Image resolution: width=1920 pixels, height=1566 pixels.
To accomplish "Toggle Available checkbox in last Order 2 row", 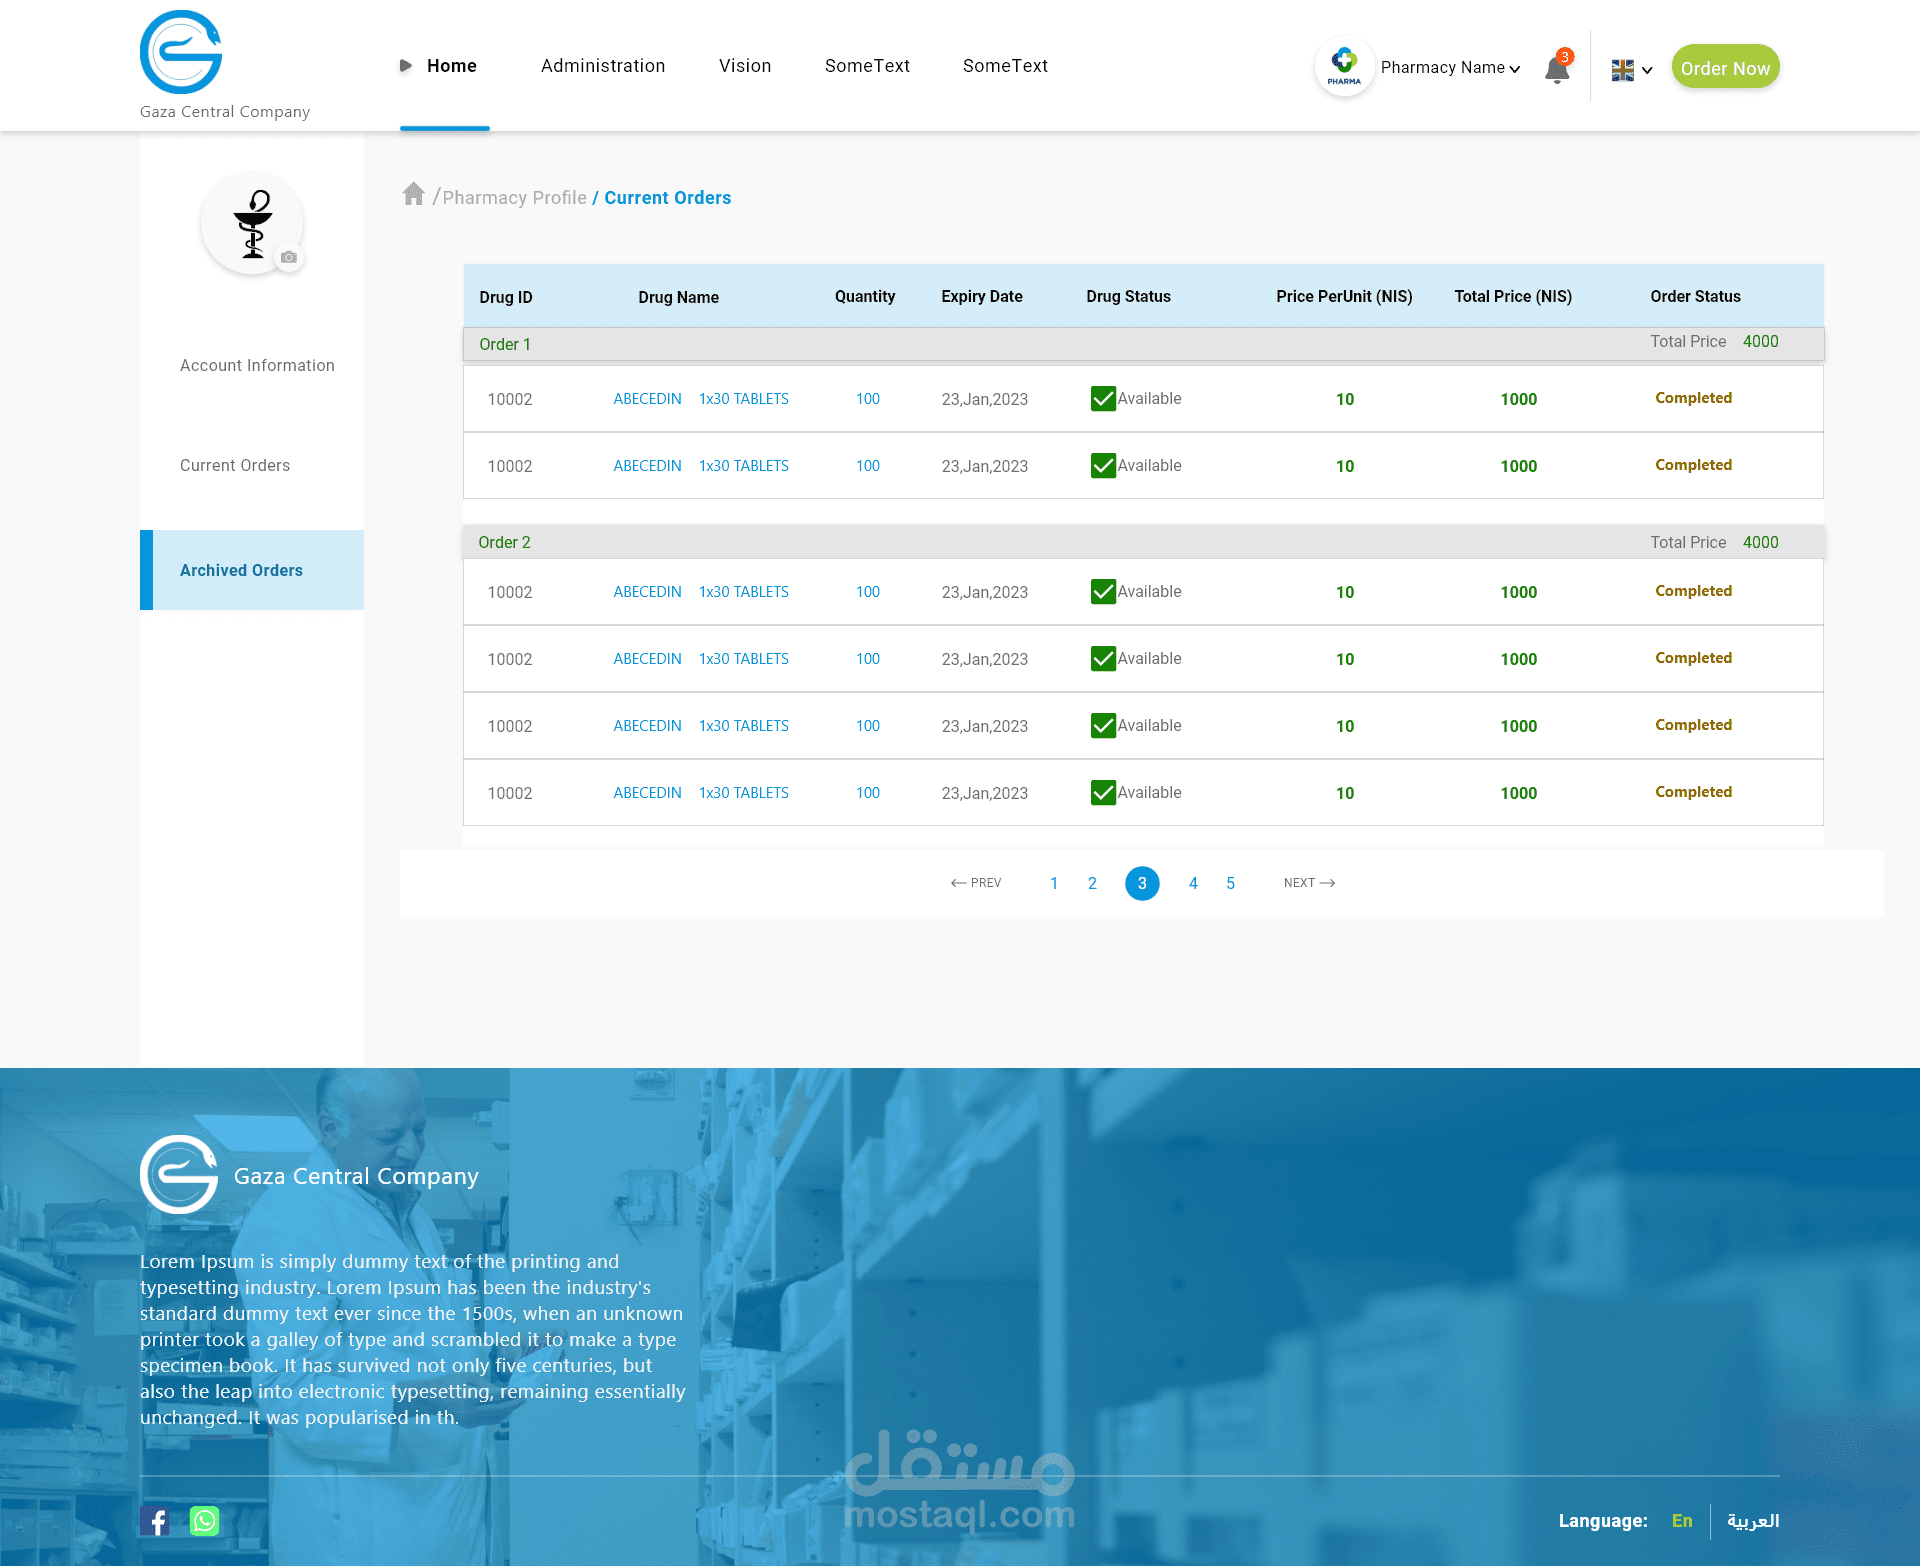I will pos(1103,793).
